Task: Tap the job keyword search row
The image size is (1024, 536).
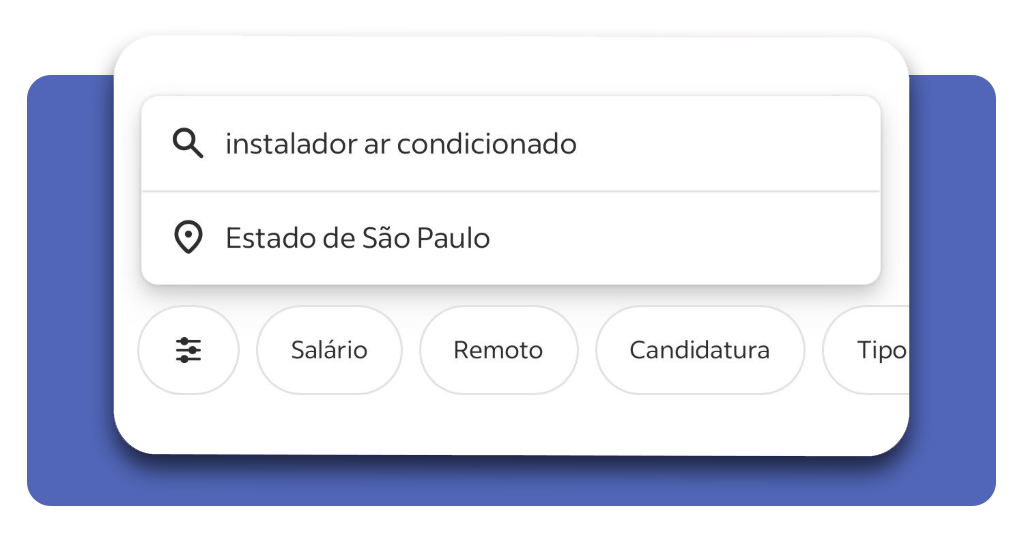Action: coord(511,144)
